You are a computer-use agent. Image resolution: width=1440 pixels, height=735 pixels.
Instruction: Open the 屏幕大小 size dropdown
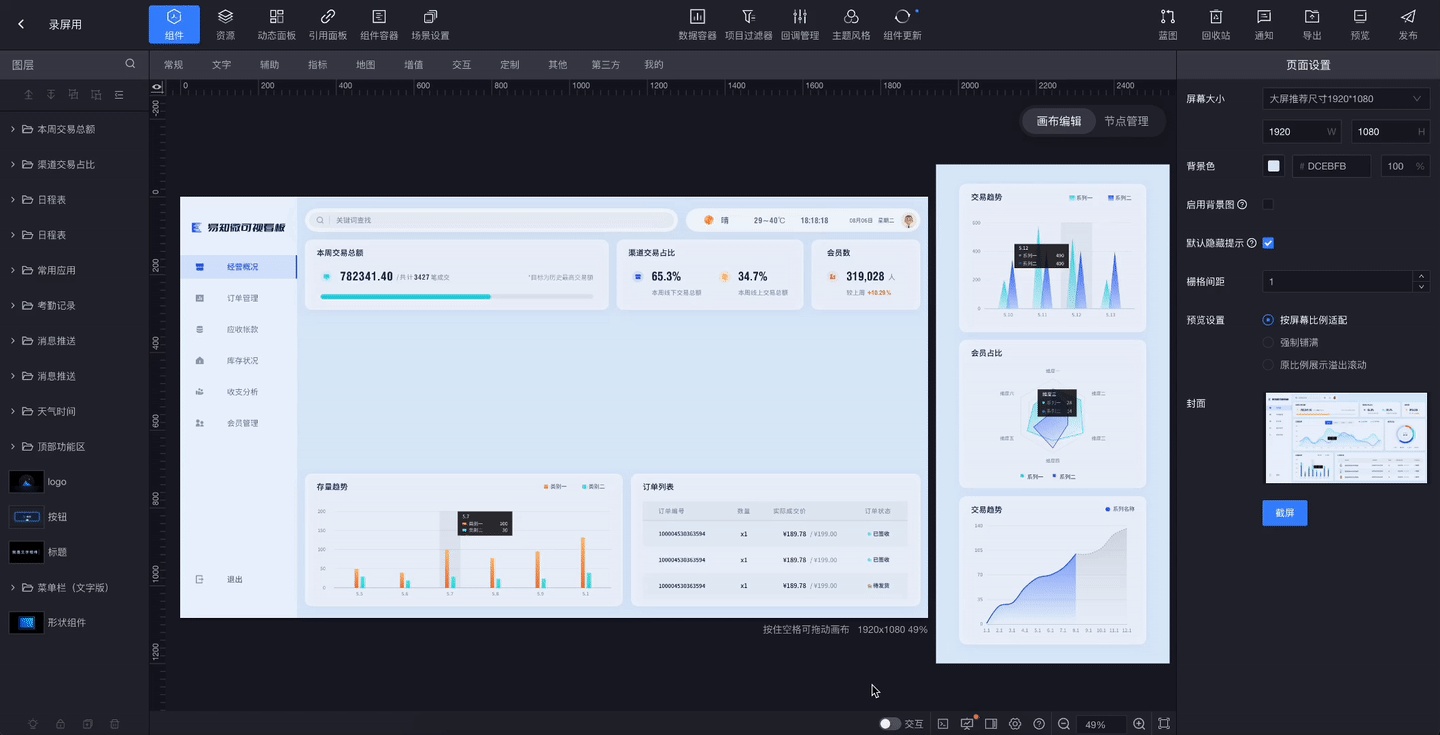point(1345,99)
